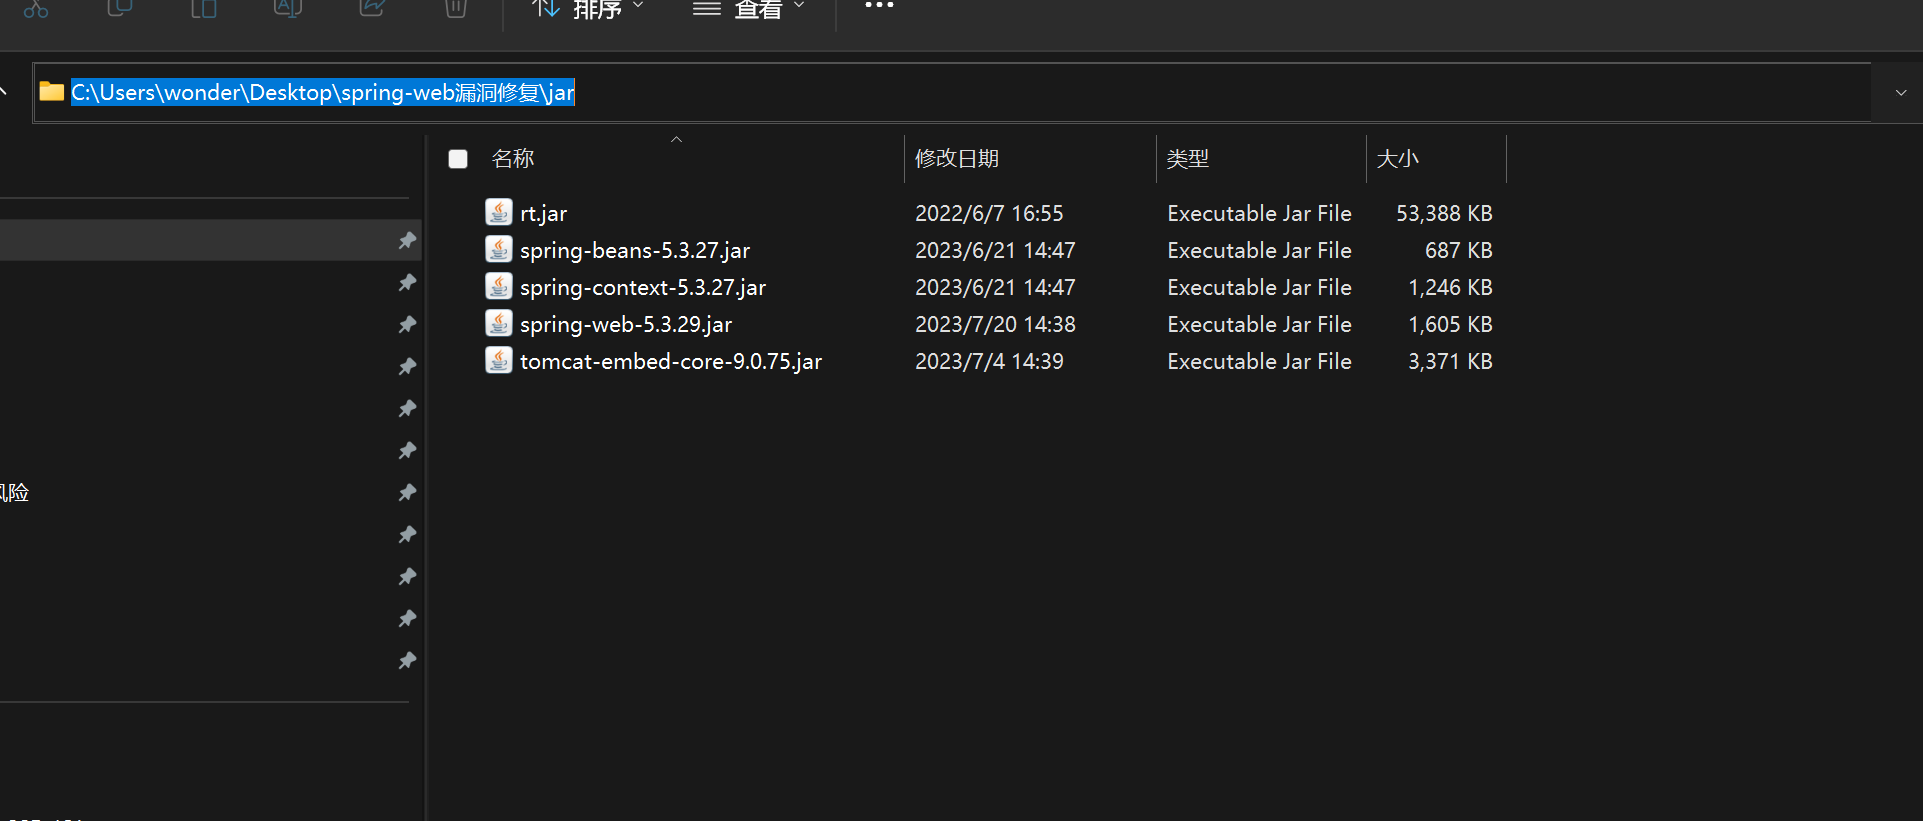Click the Paste clipboard icon in toolbar

point(204,8)
